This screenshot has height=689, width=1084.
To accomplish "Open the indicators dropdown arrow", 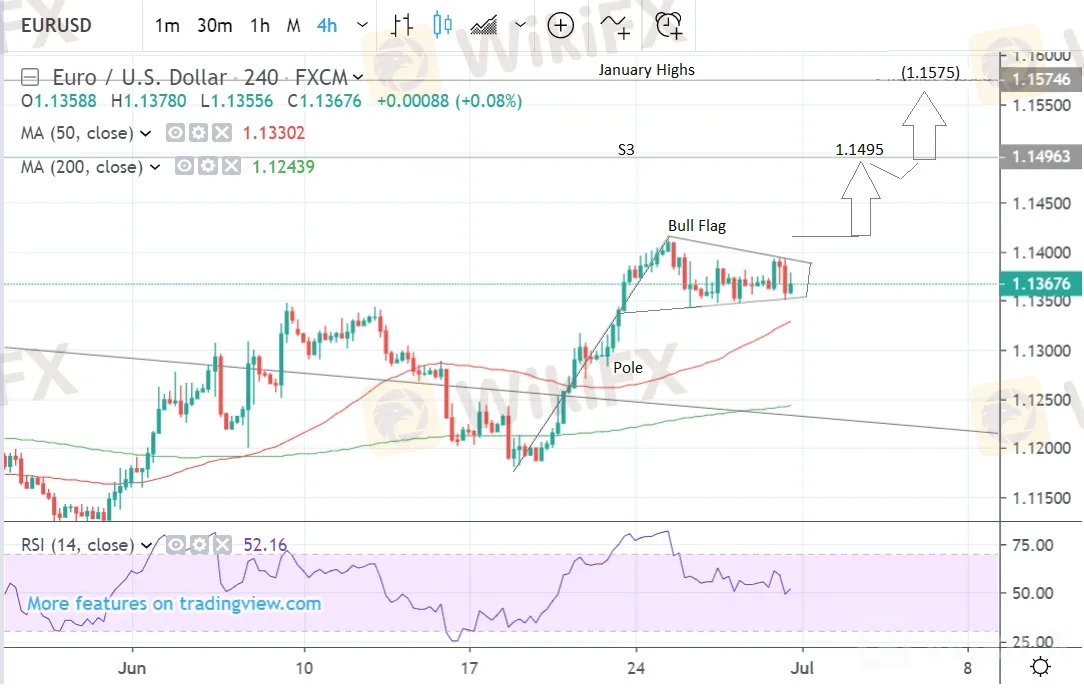I will 522,26.
